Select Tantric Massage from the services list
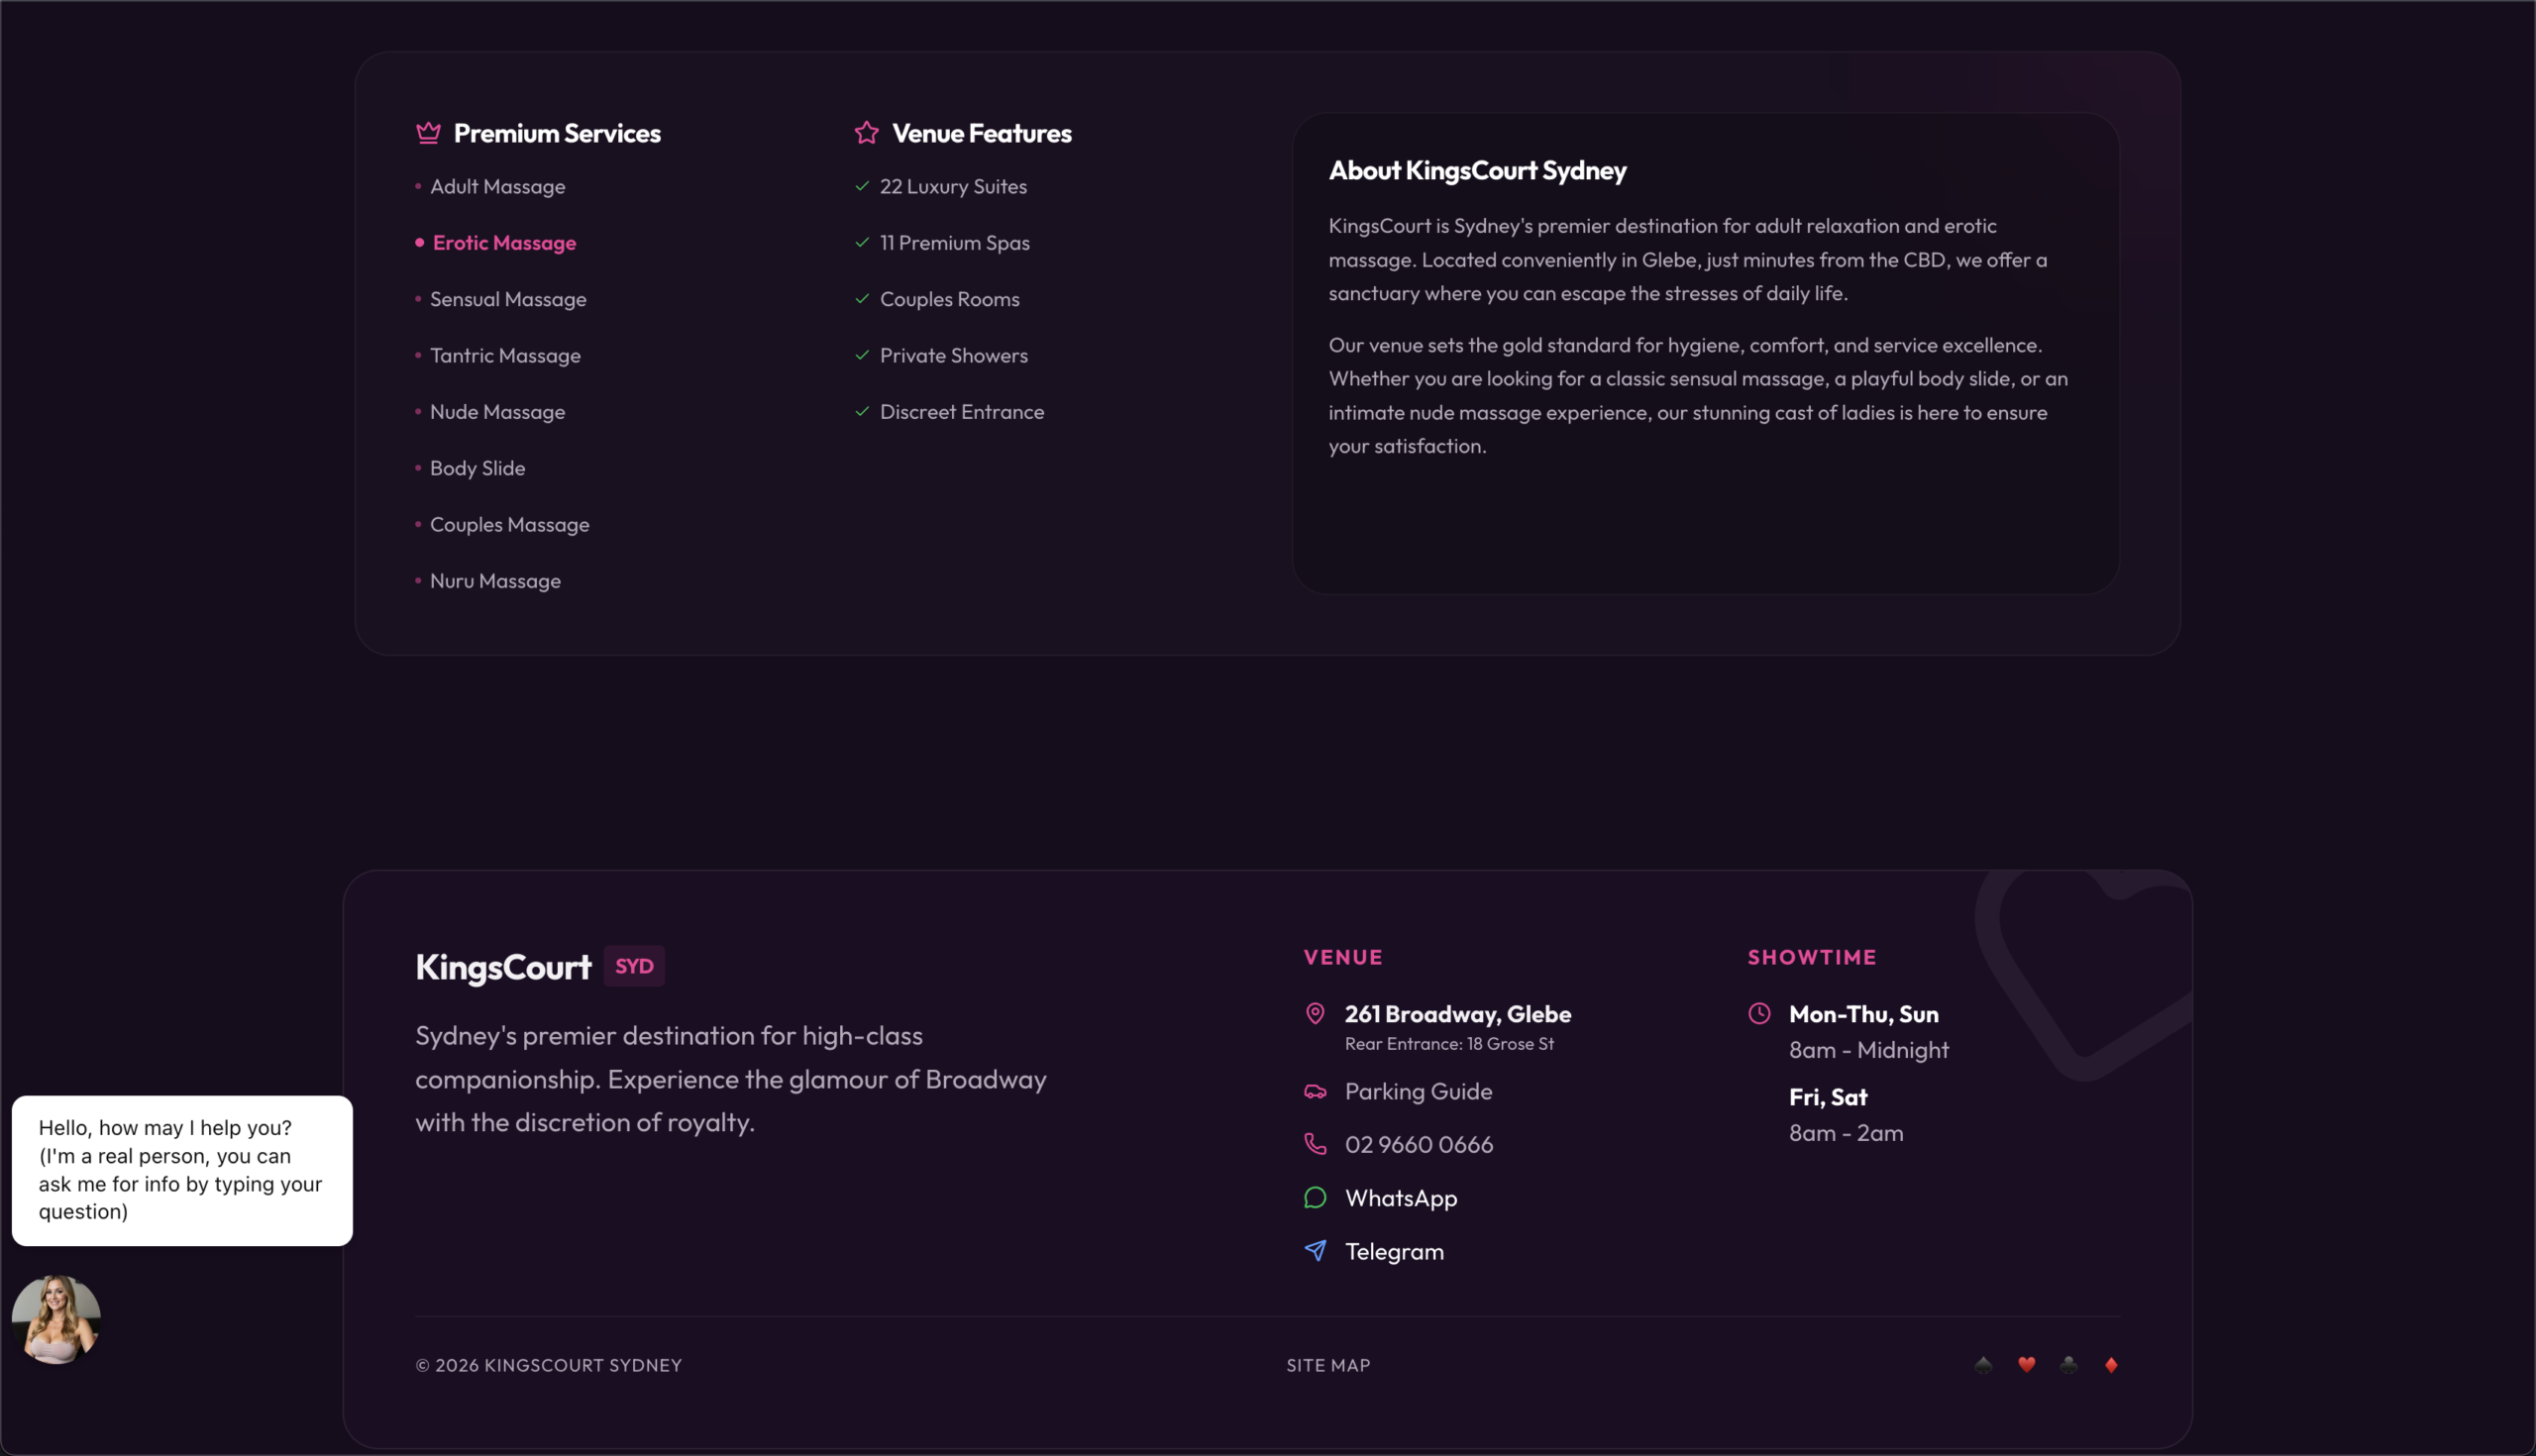Viewport: 2536px width, 1456px height. 504,356
